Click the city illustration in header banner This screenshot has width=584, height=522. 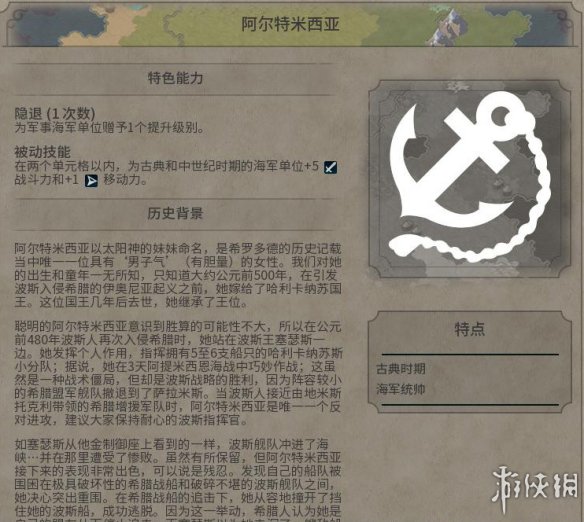[x=449, y=27]
